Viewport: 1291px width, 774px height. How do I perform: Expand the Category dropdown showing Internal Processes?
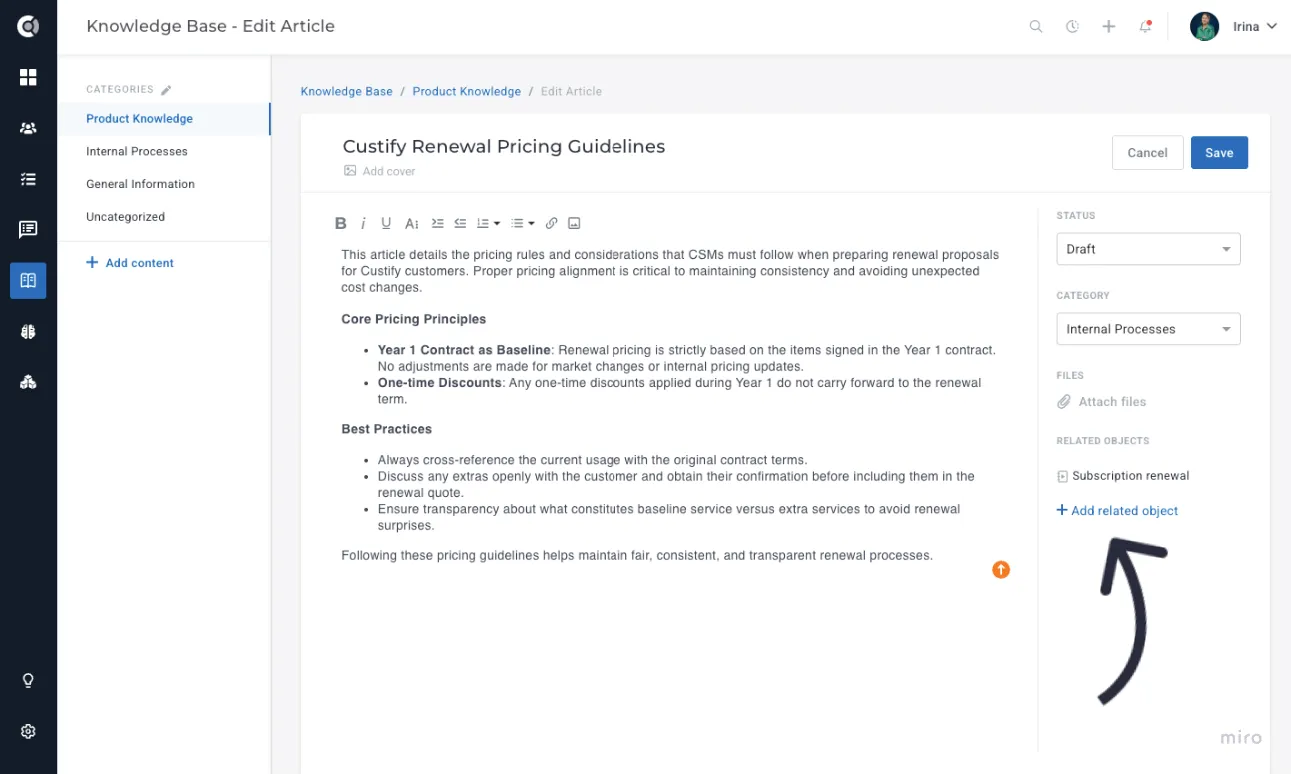click(1148, 329)
